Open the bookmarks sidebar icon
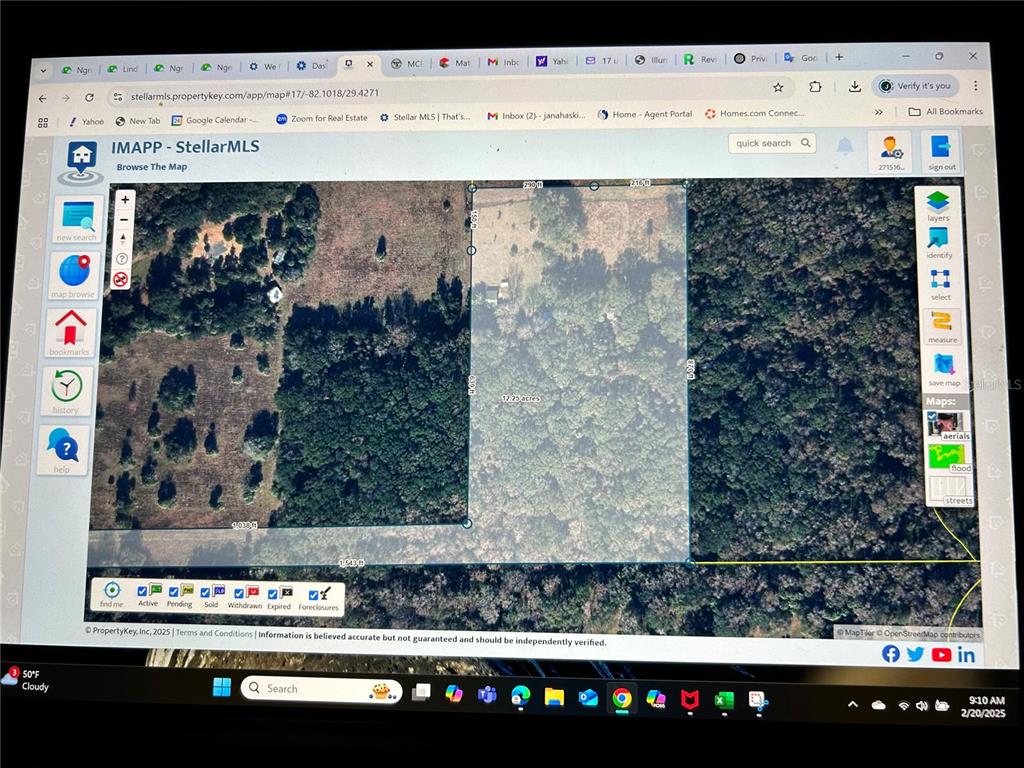This screenshot has height=768, width=1024. coord(70,331)
